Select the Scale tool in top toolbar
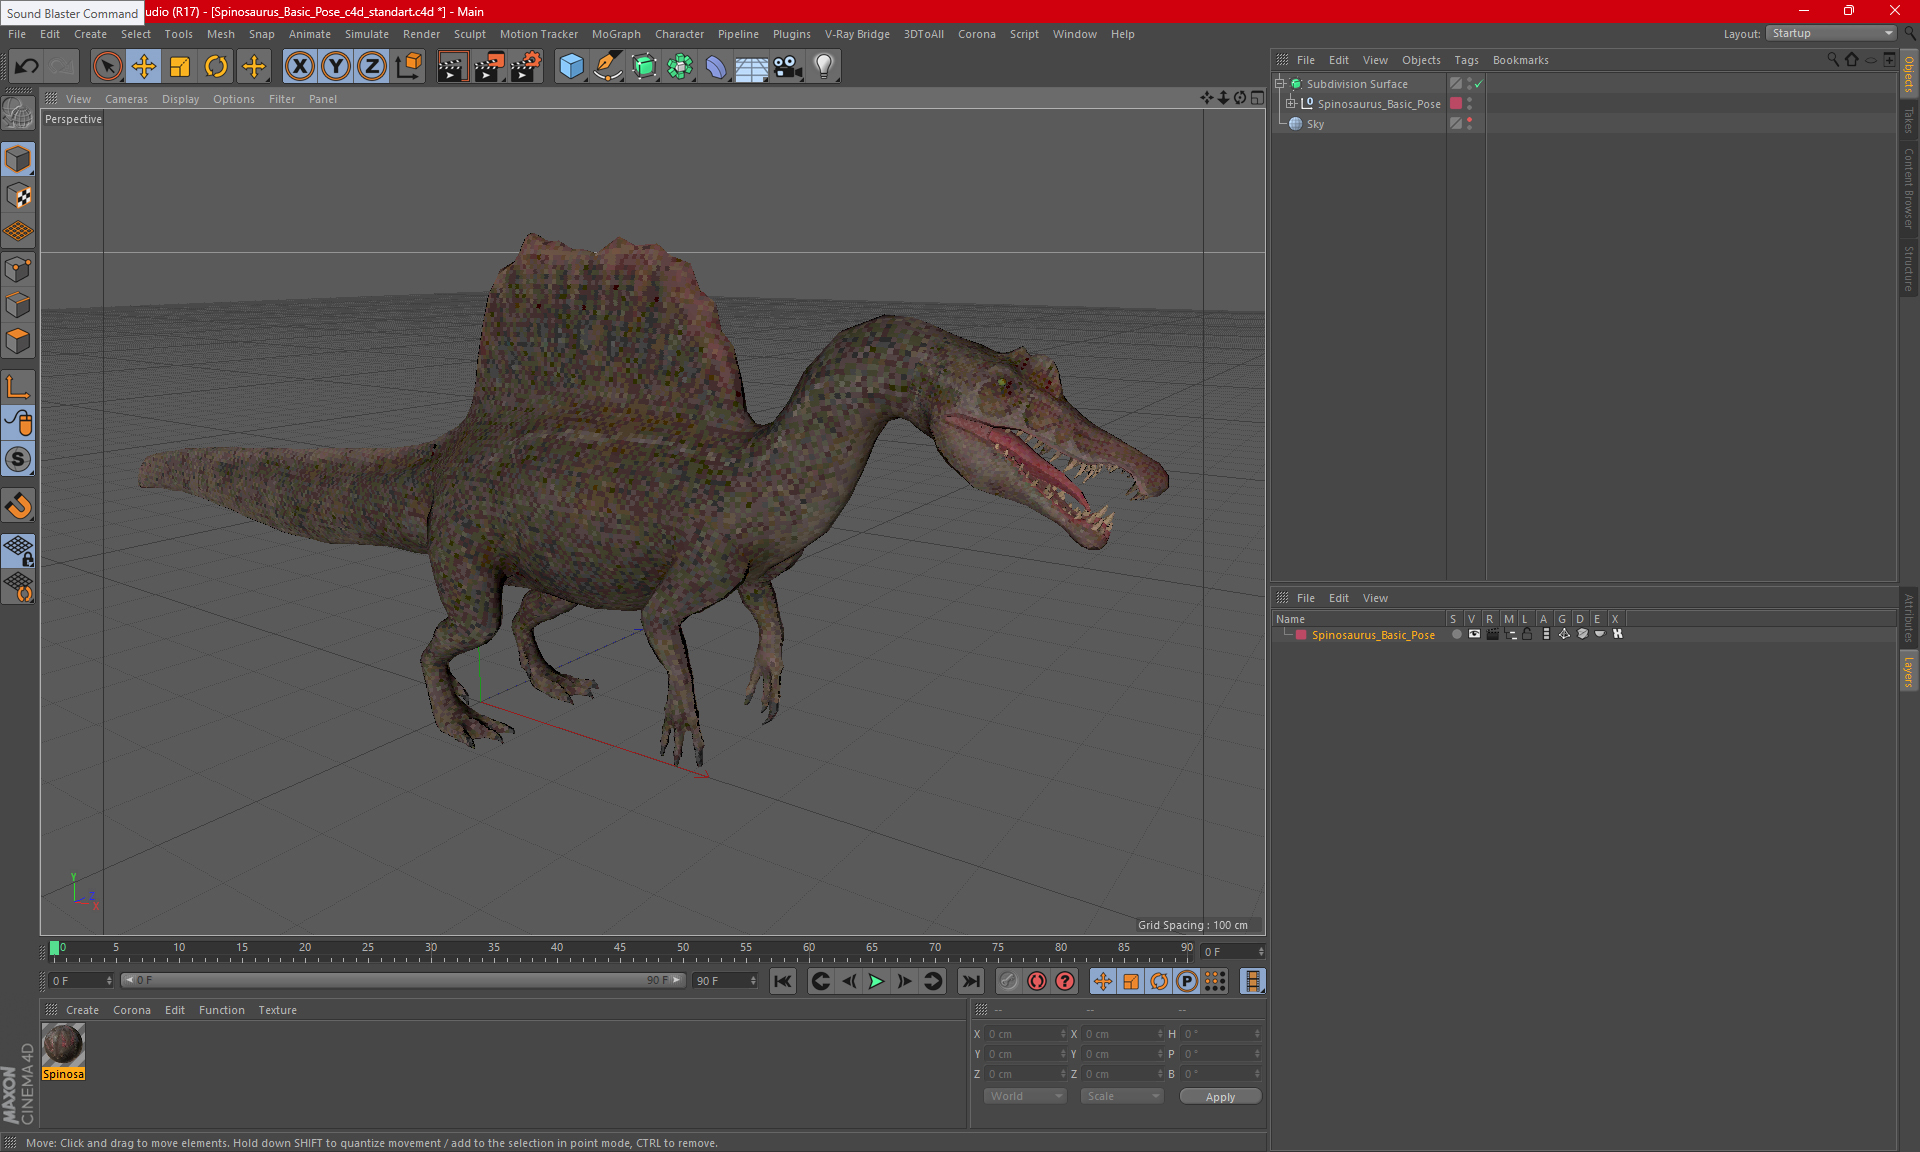1920x1152 pixels. coord(180,67)
